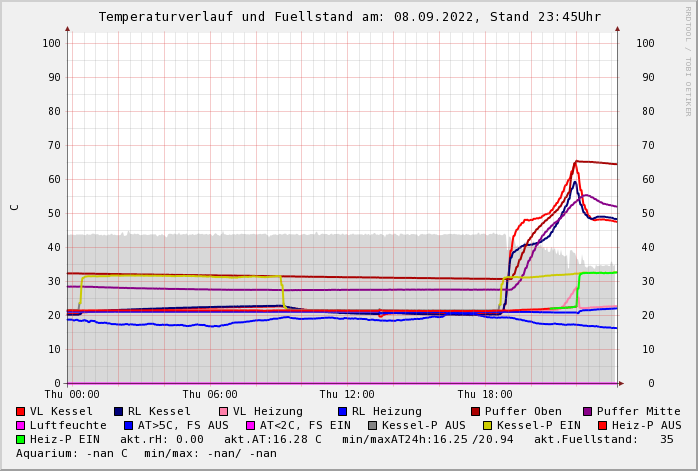Select the magenta Luftfeuchte legend swatch

click(20, 425)
